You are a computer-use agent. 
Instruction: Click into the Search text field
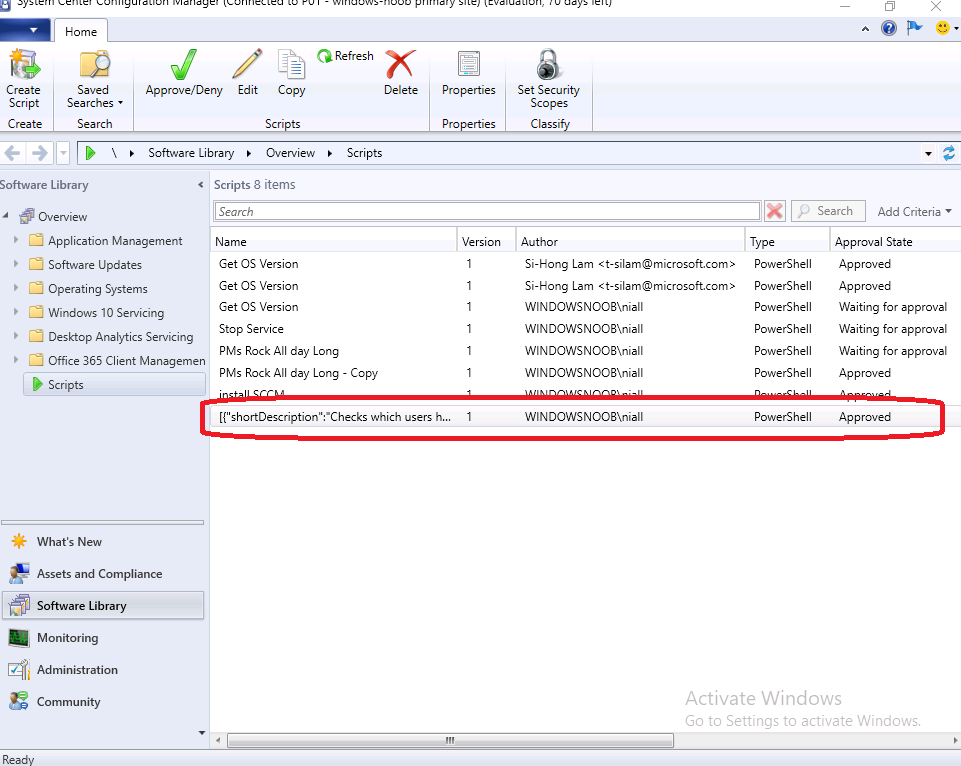487,211
